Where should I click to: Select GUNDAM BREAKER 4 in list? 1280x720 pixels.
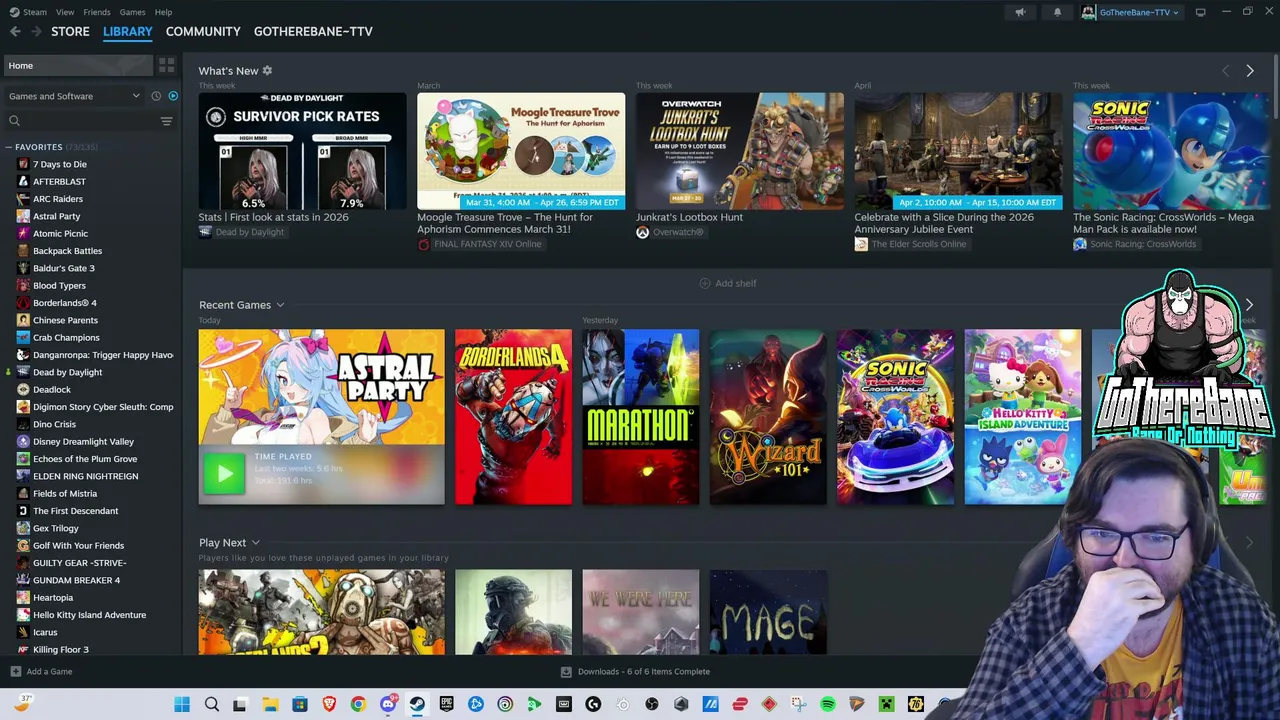(x=76, y=580)
